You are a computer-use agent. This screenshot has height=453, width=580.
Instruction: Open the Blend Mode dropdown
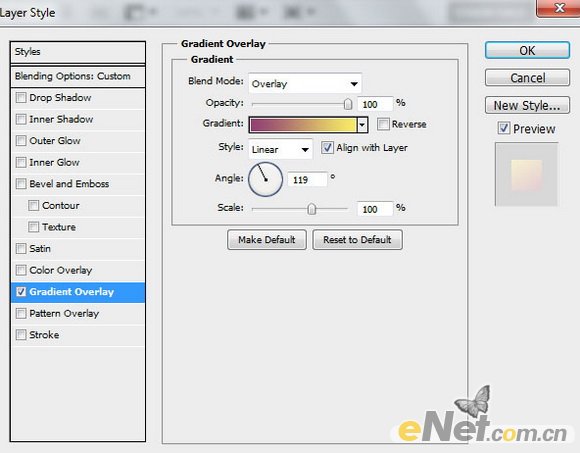pos(305,84)
